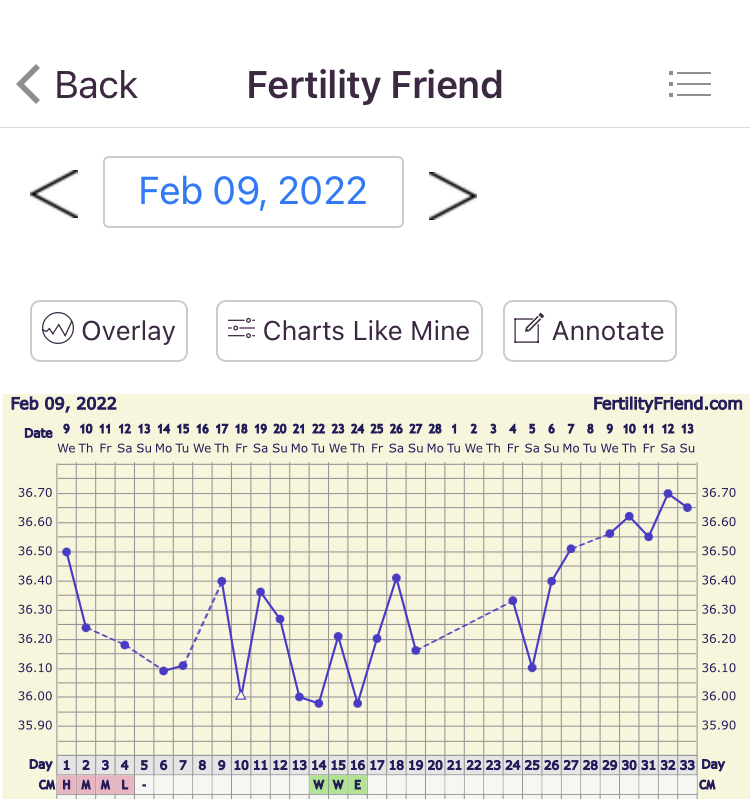Click the Charts Like Mine sliders icon
Screen dimensions: 750x799
pyautogui.click(x=241, y=329)
